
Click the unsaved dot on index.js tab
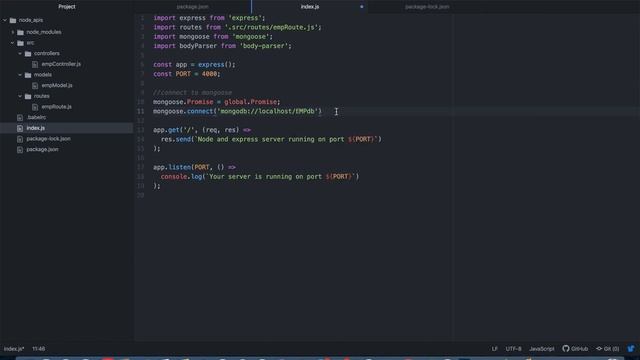click(362, 7)
